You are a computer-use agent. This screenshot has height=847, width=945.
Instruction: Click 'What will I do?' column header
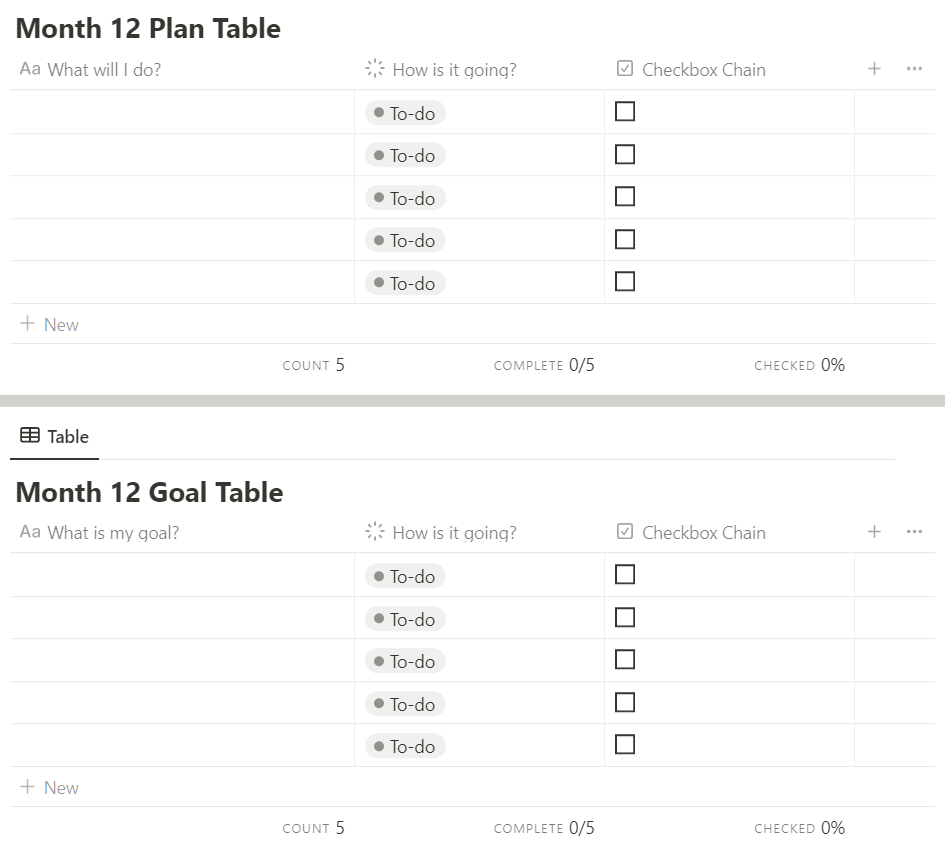[103, 70]
